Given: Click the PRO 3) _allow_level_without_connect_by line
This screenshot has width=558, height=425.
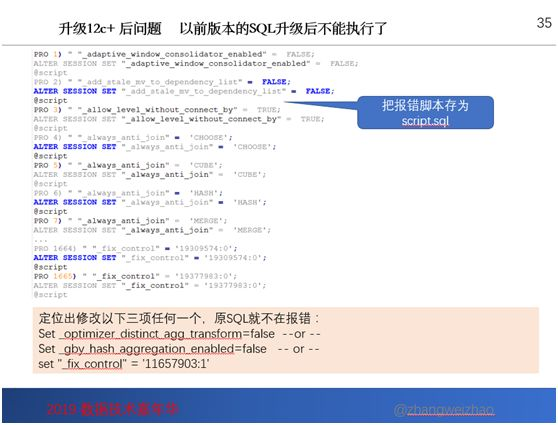Looking at the screenshot, I should pos(157,110).
